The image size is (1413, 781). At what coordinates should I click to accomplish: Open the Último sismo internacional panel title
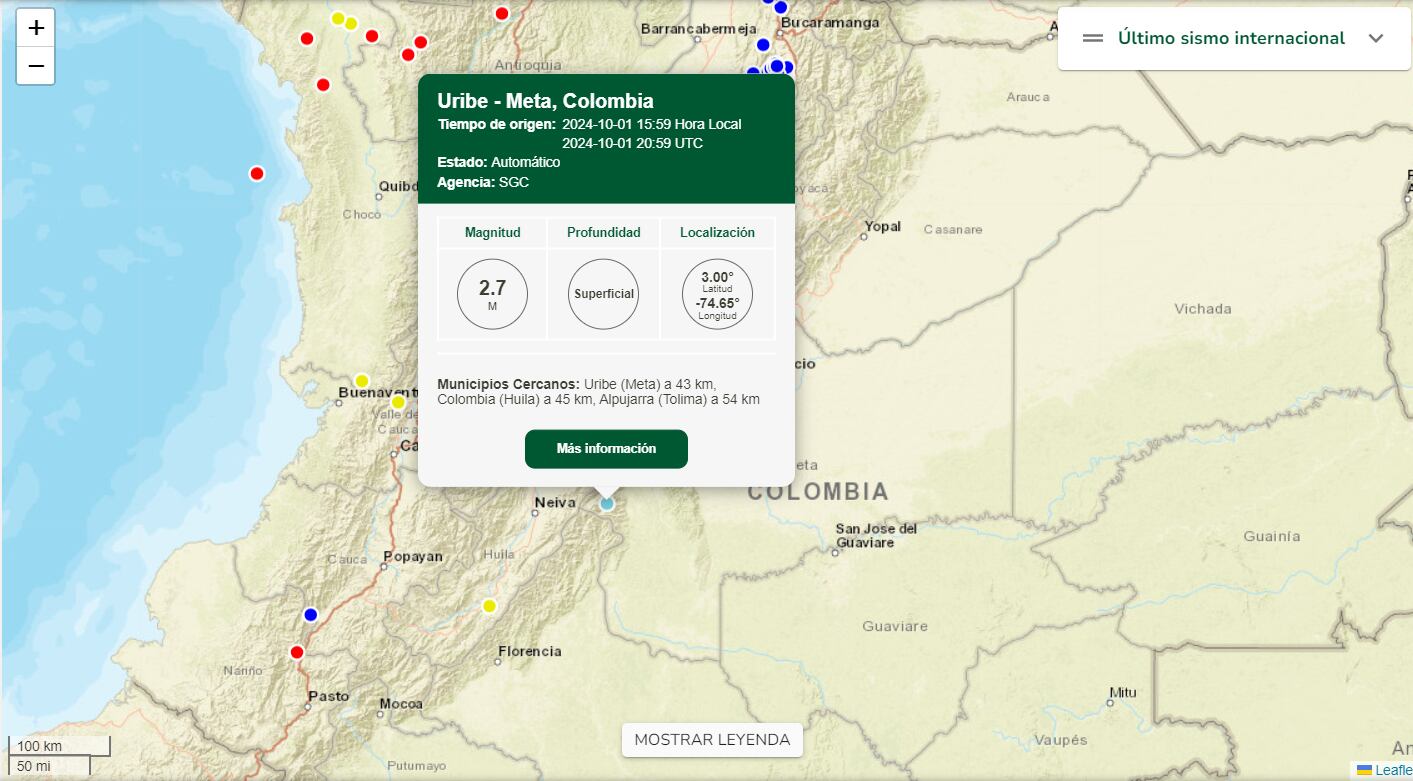click(1231, 38)
